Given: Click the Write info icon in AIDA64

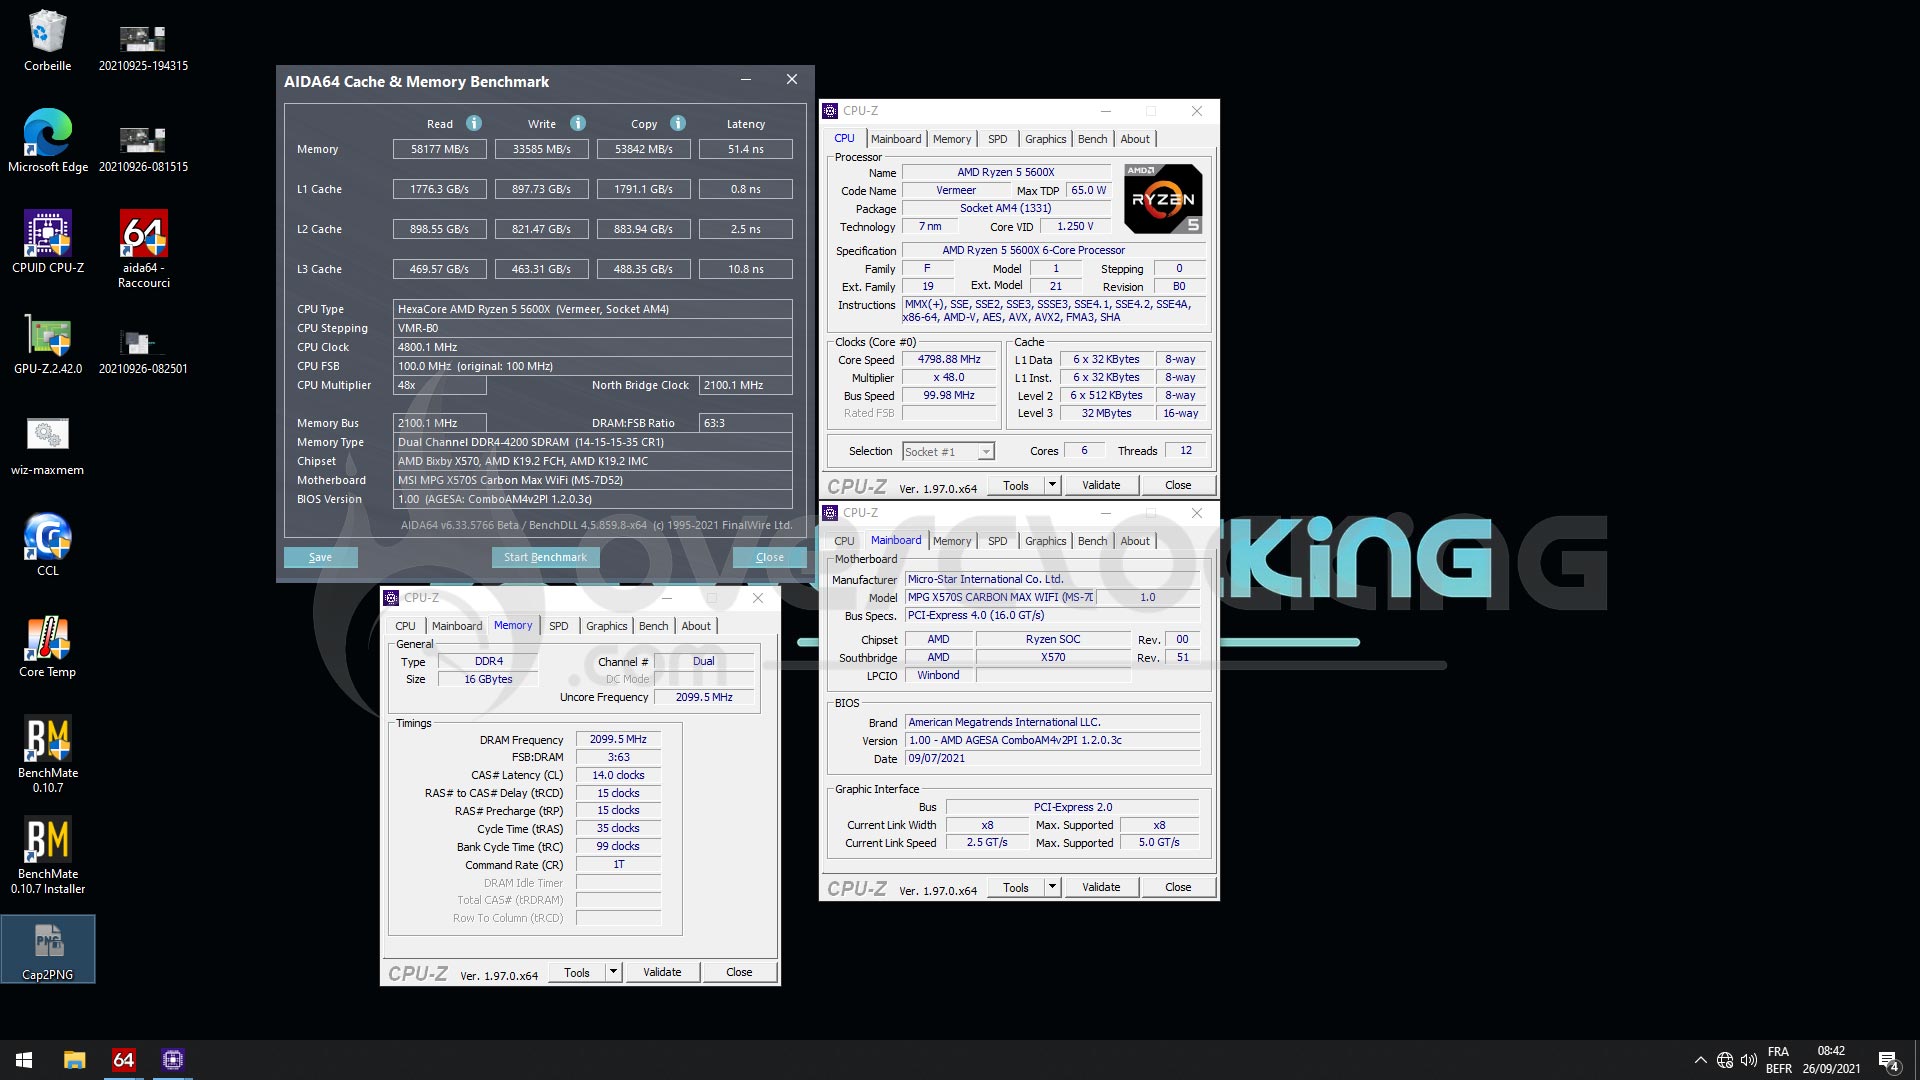Looking at the screenshot, I should (x=578, y=123).
